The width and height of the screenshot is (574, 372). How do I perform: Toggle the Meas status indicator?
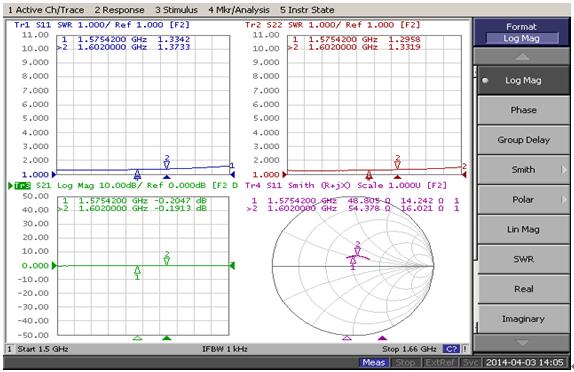[x=373, y=362]
